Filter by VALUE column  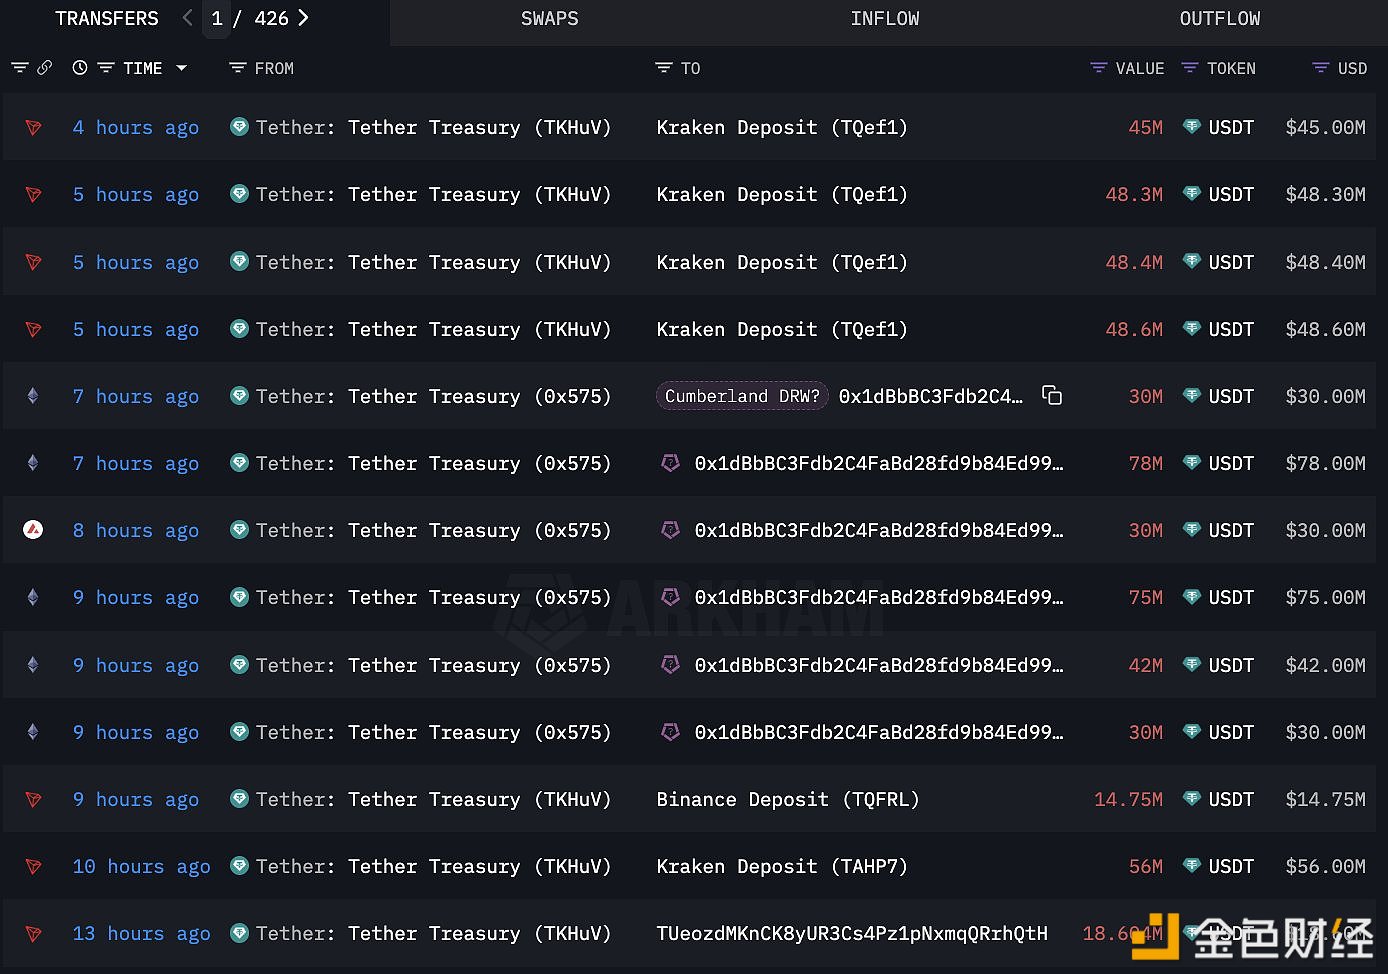[x=1098, y=68]
